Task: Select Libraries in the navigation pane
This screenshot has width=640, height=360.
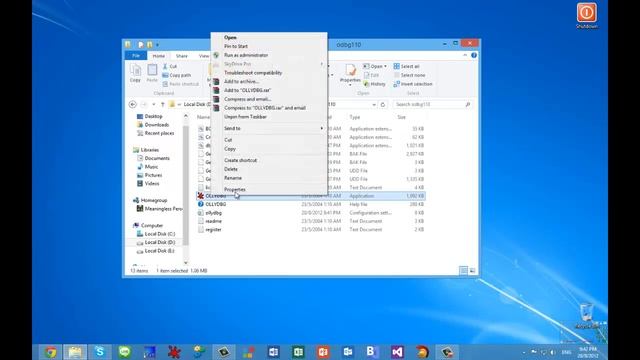Action: [149, 150]
